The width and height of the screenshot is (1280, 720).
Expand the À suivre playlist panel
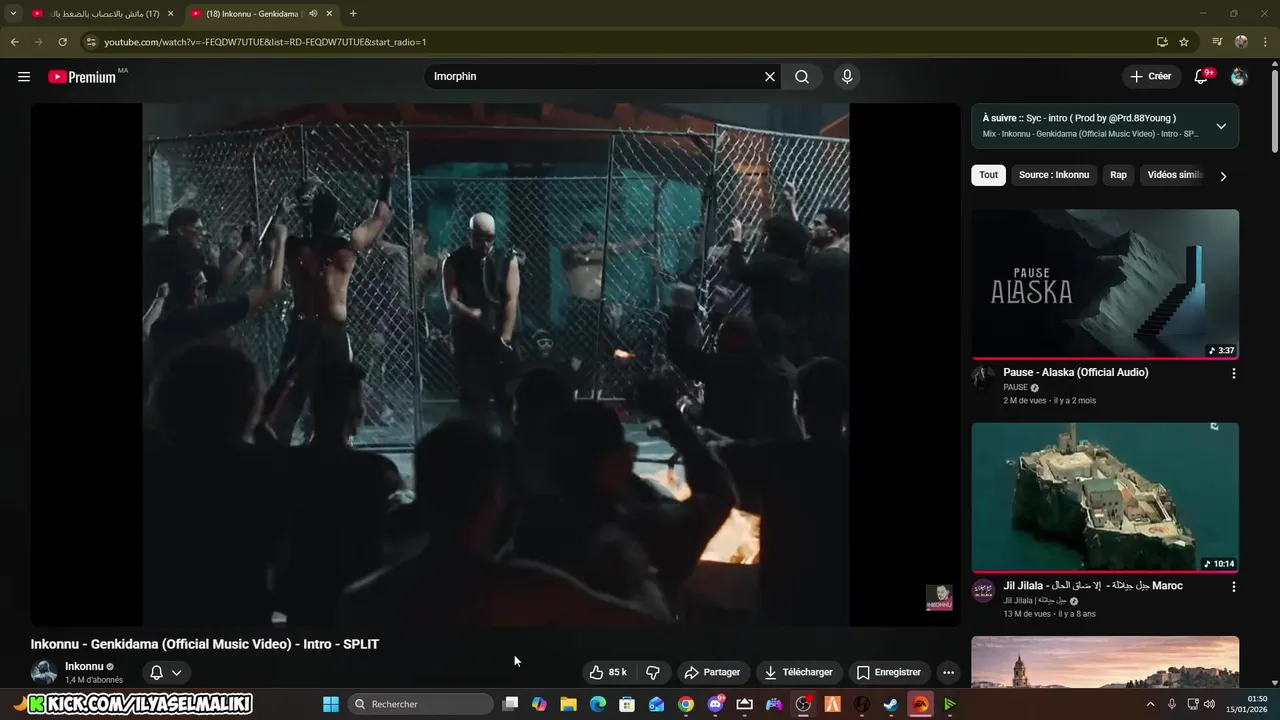[x=1221, y=126]
